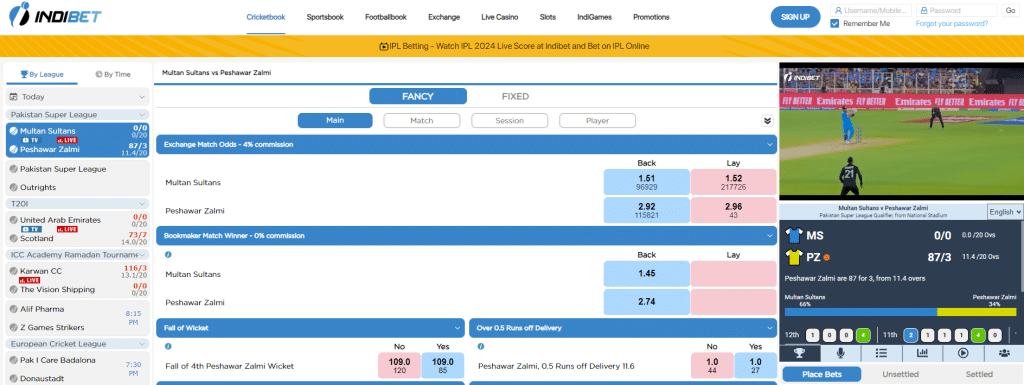
Task: Open the trophy tab in scorecard panel
Action: tap(799, 353)
